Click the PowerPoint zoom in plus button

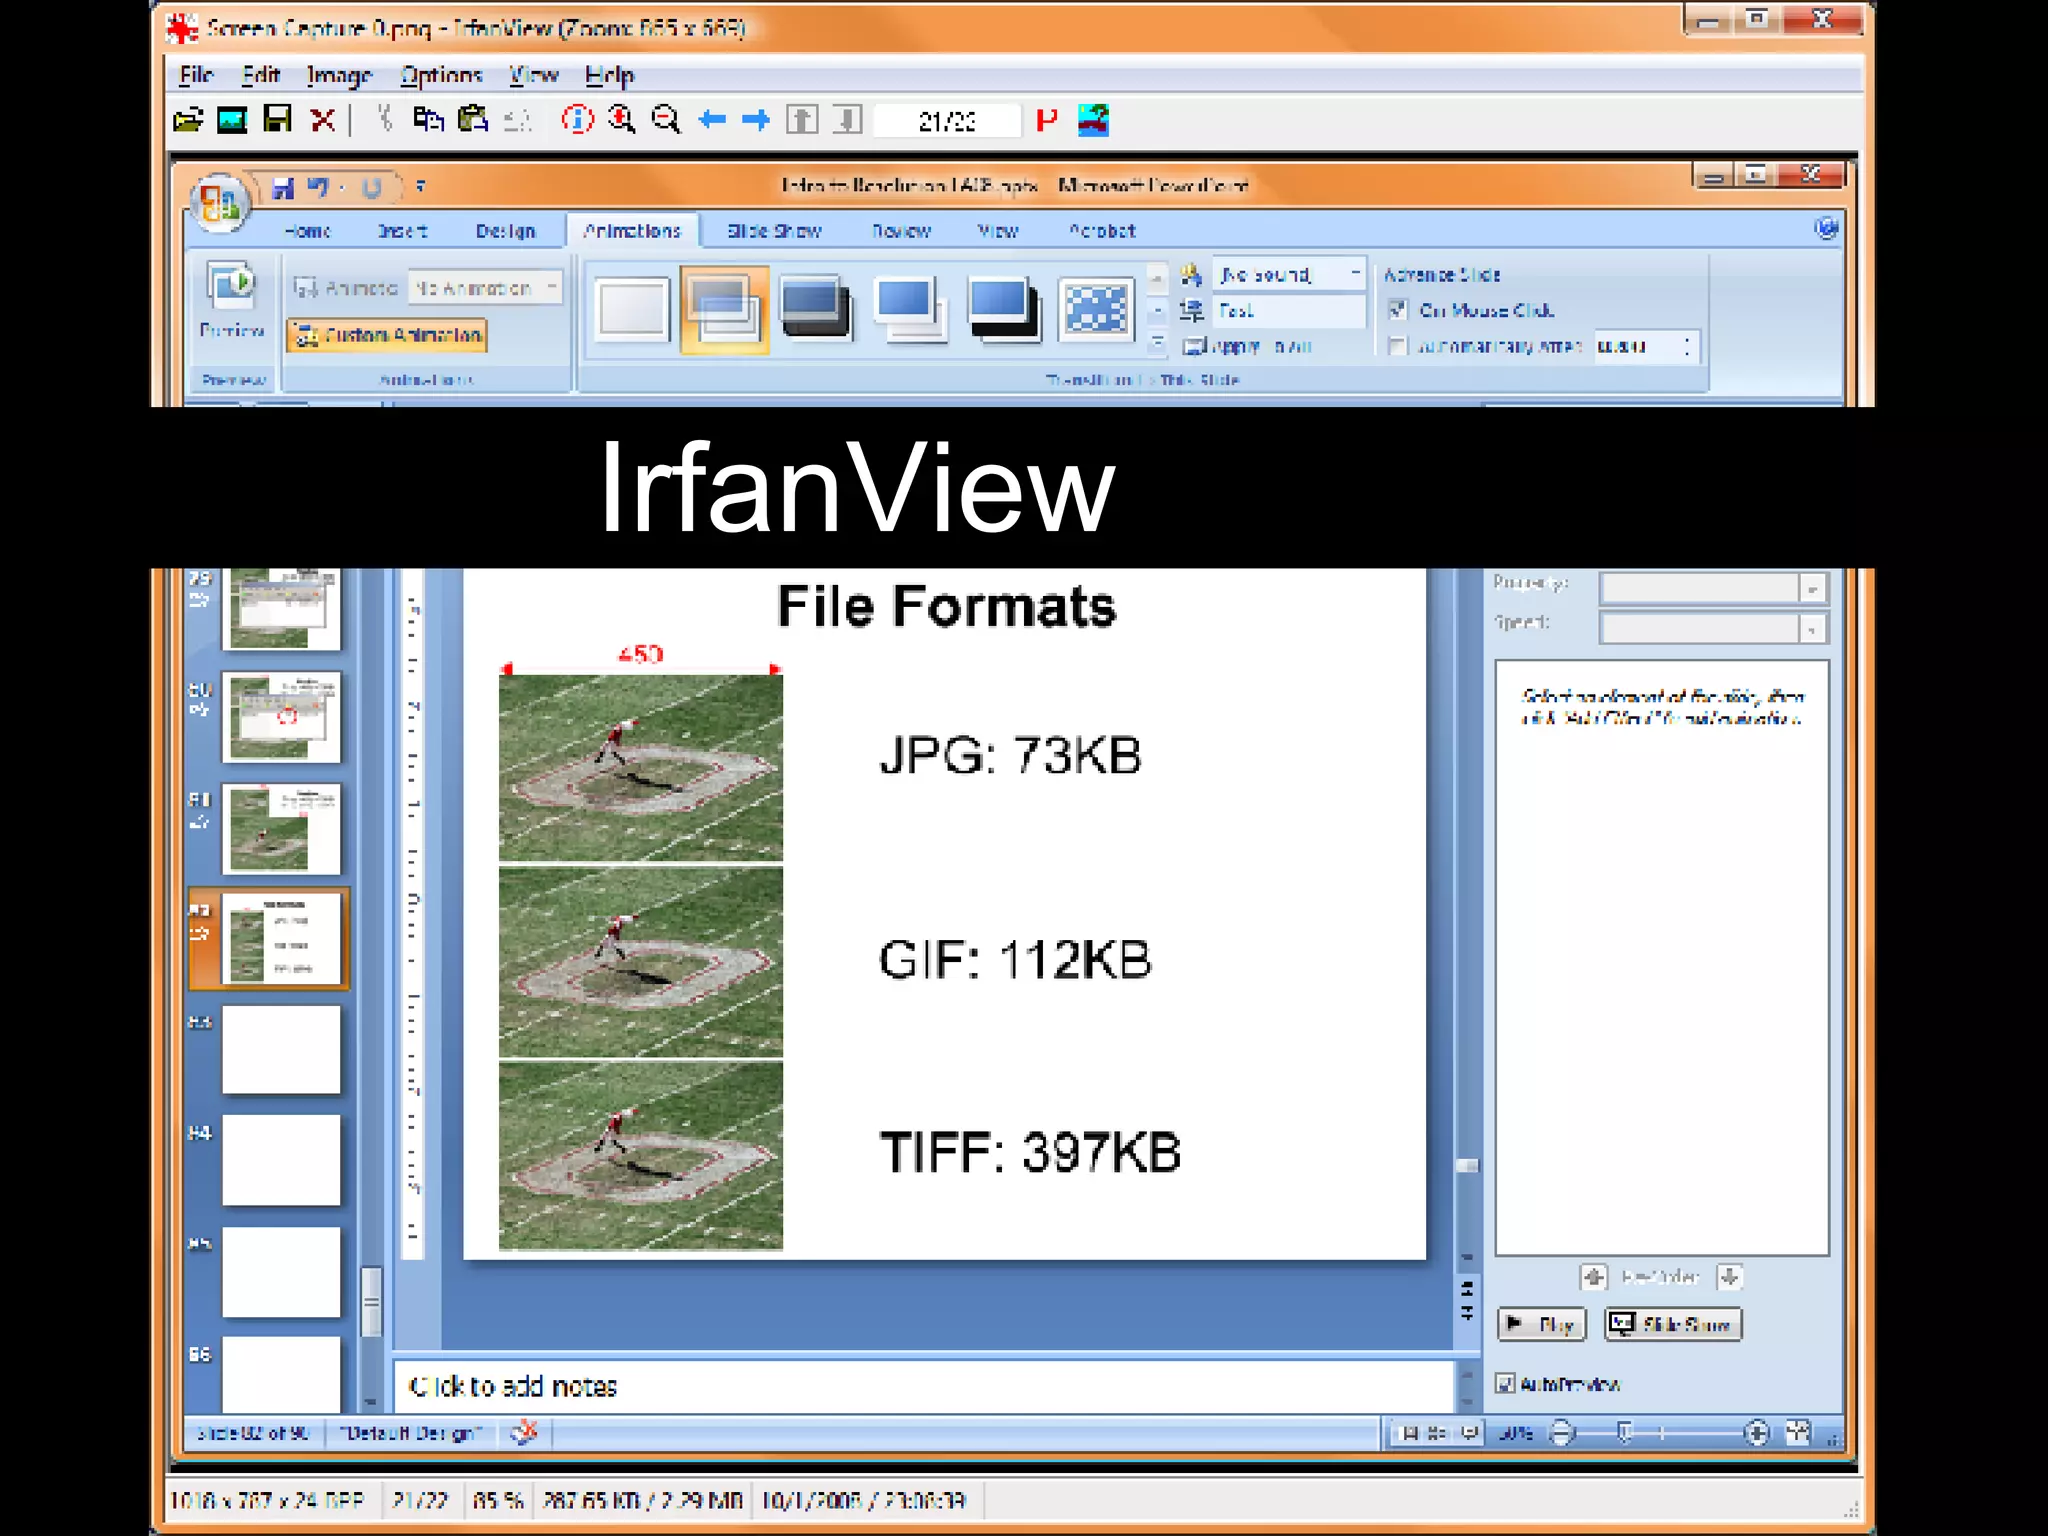click(1756, 1433)
